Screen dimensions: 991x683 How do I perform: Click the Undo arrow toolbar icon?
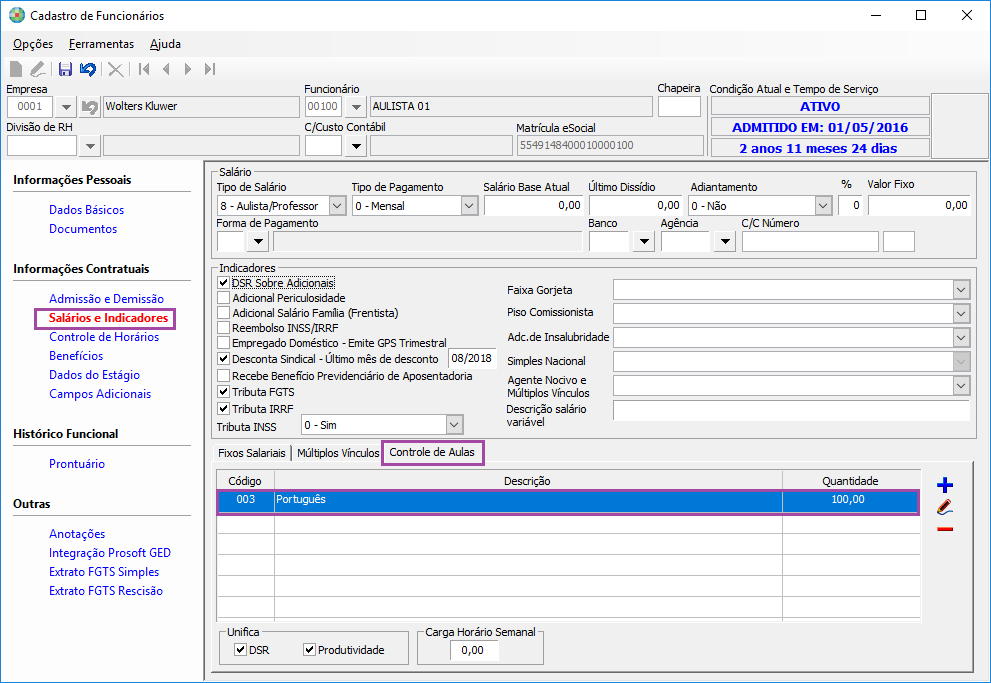click(x=88, y=69)
